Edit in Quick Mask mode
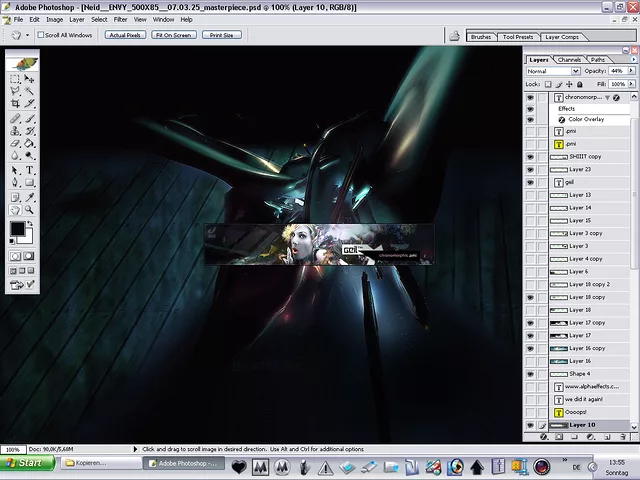 (x=29, y=256)
